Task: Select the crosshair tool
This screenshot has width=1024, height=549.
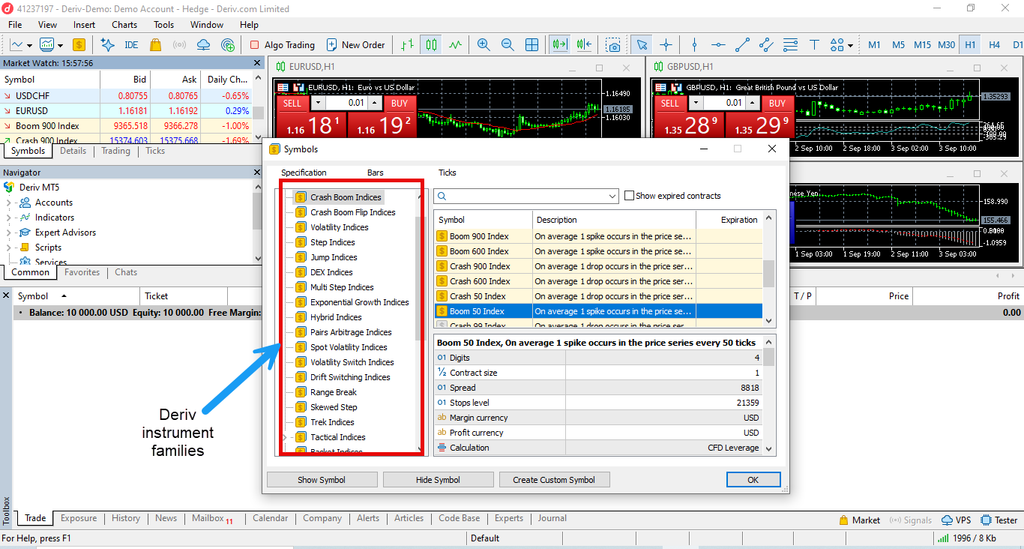Action: [x=665, y=45]
